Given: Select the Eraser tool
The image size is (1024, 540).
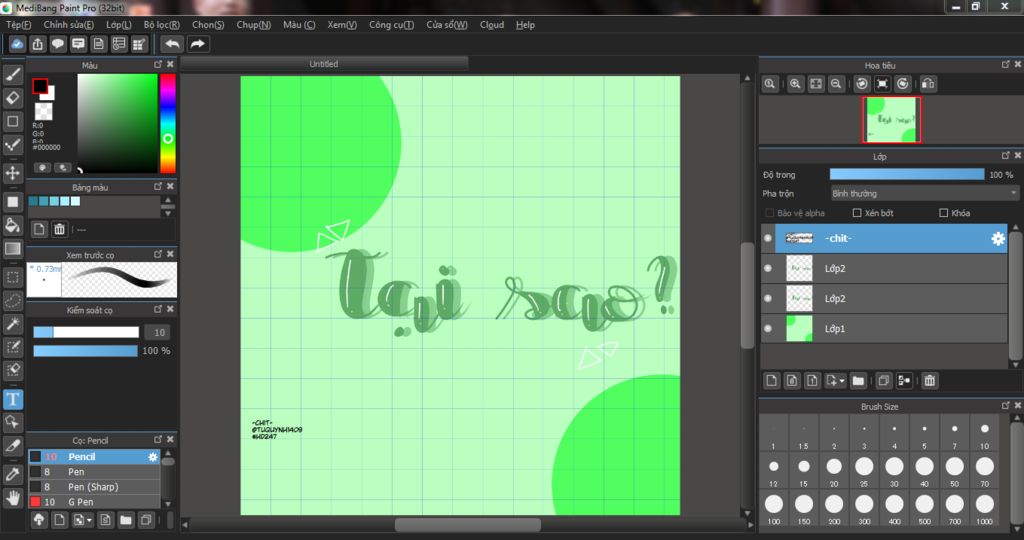Looking at the screenshot, I should click(x=12, y=98).
